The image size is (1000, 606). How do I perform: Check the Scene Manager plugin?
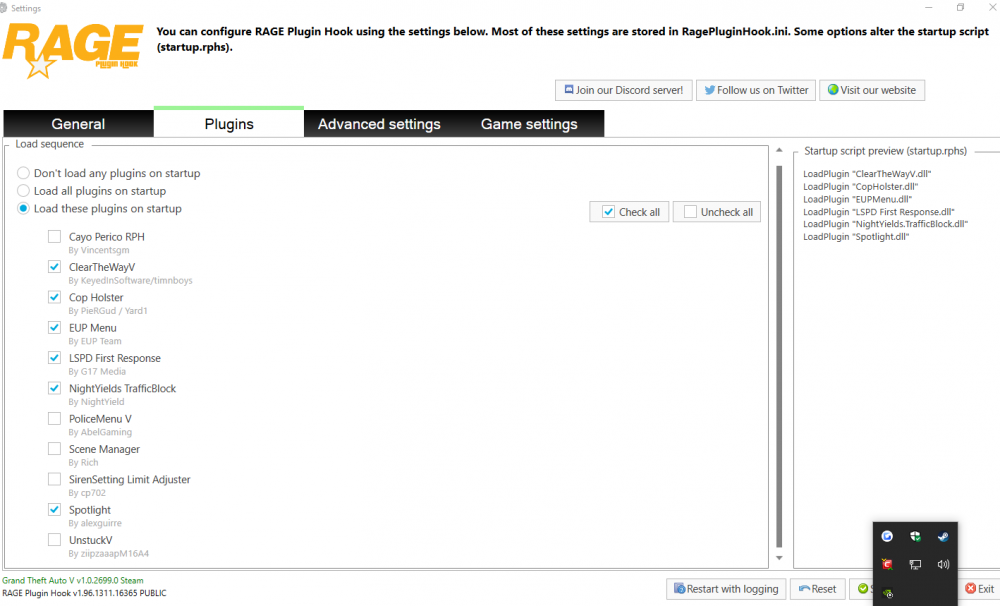tap(55, 449)
